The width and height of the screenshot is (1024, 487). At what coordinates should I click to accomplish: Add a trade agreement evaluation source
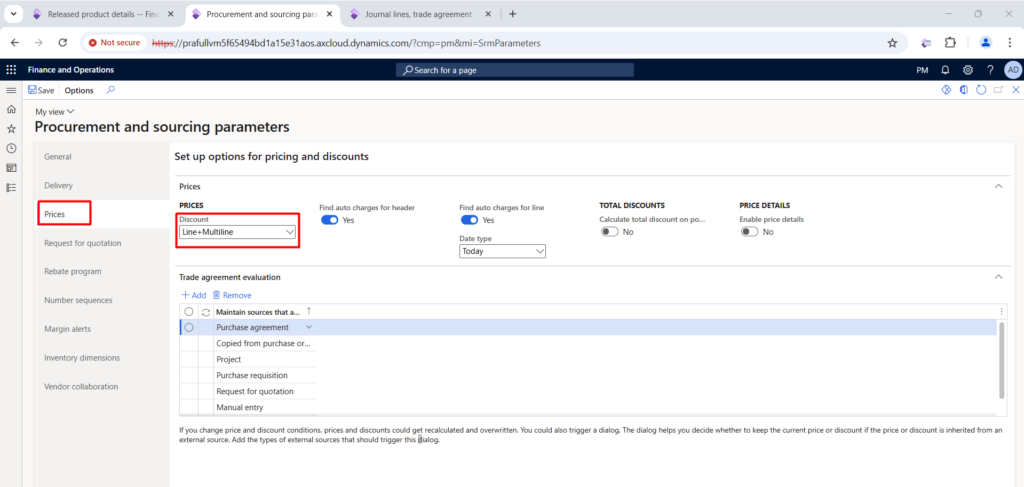194,295
